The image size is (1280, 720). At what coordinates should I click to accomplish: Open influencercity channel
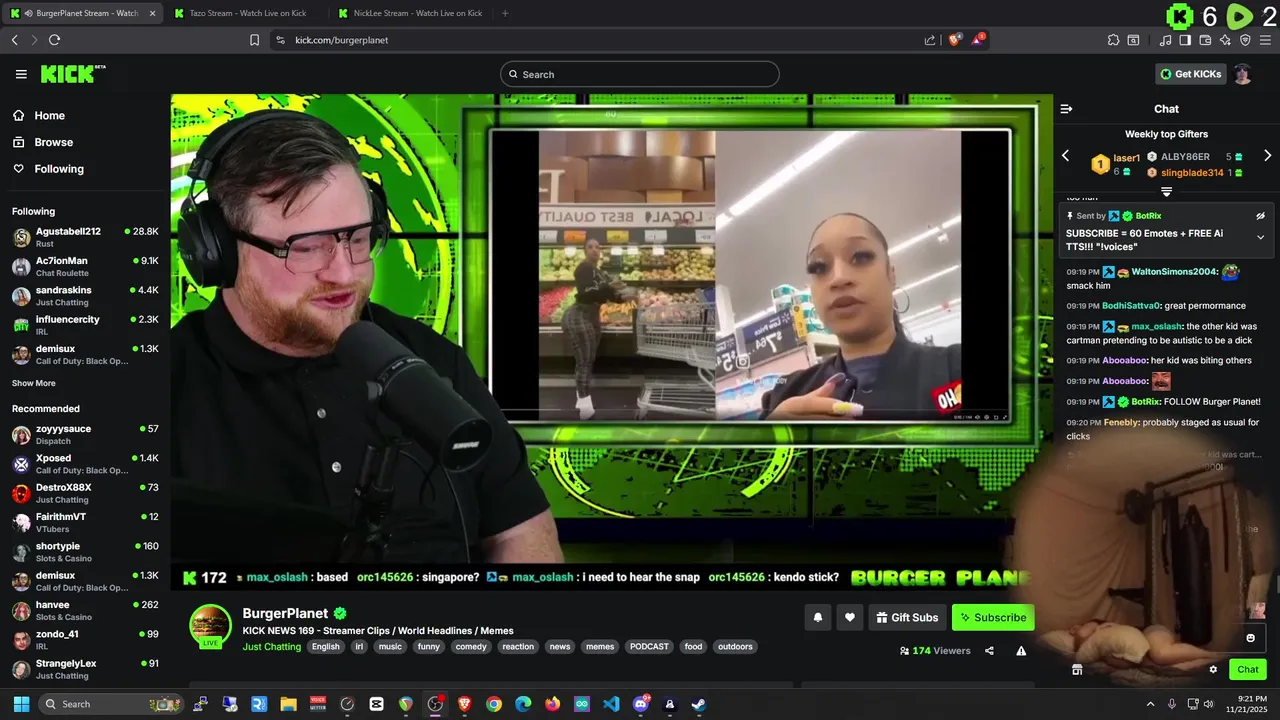[x=85, y=325]
